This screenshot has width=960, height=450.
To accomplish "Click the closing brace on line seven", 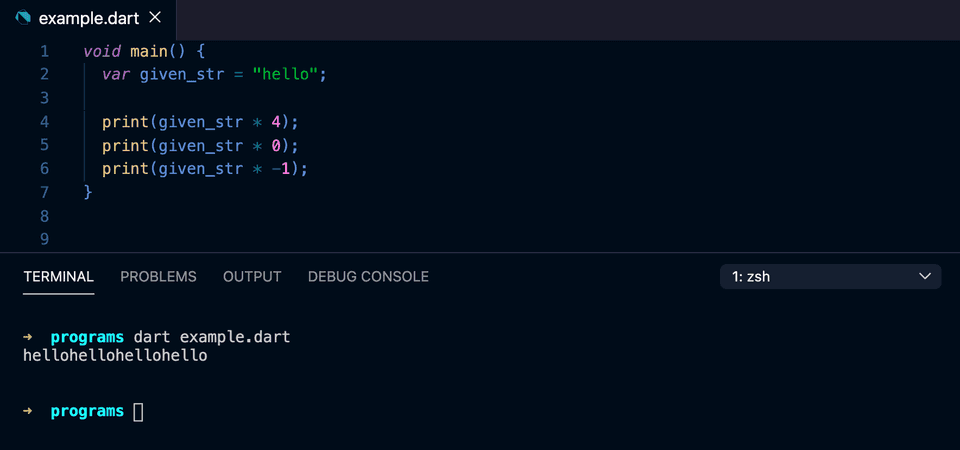I will (88, 192).
